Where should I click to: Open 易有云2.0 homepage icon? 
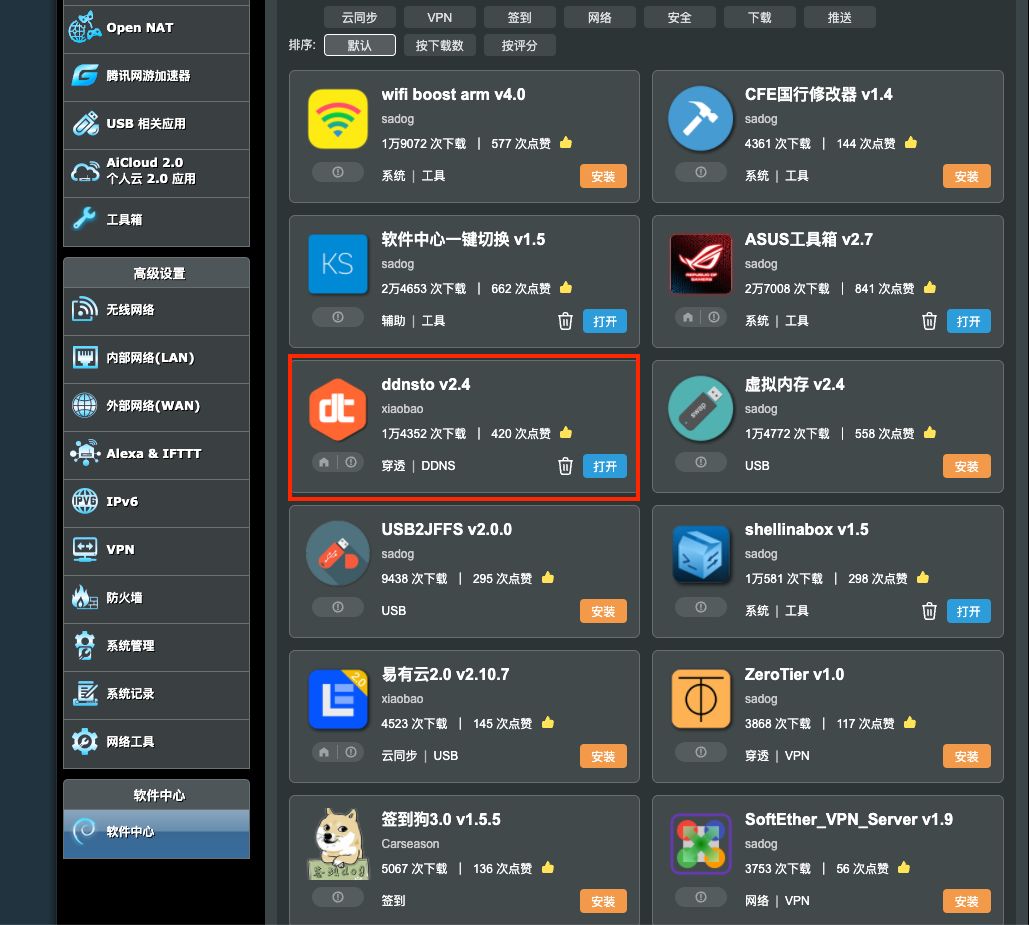coord(324,752)
